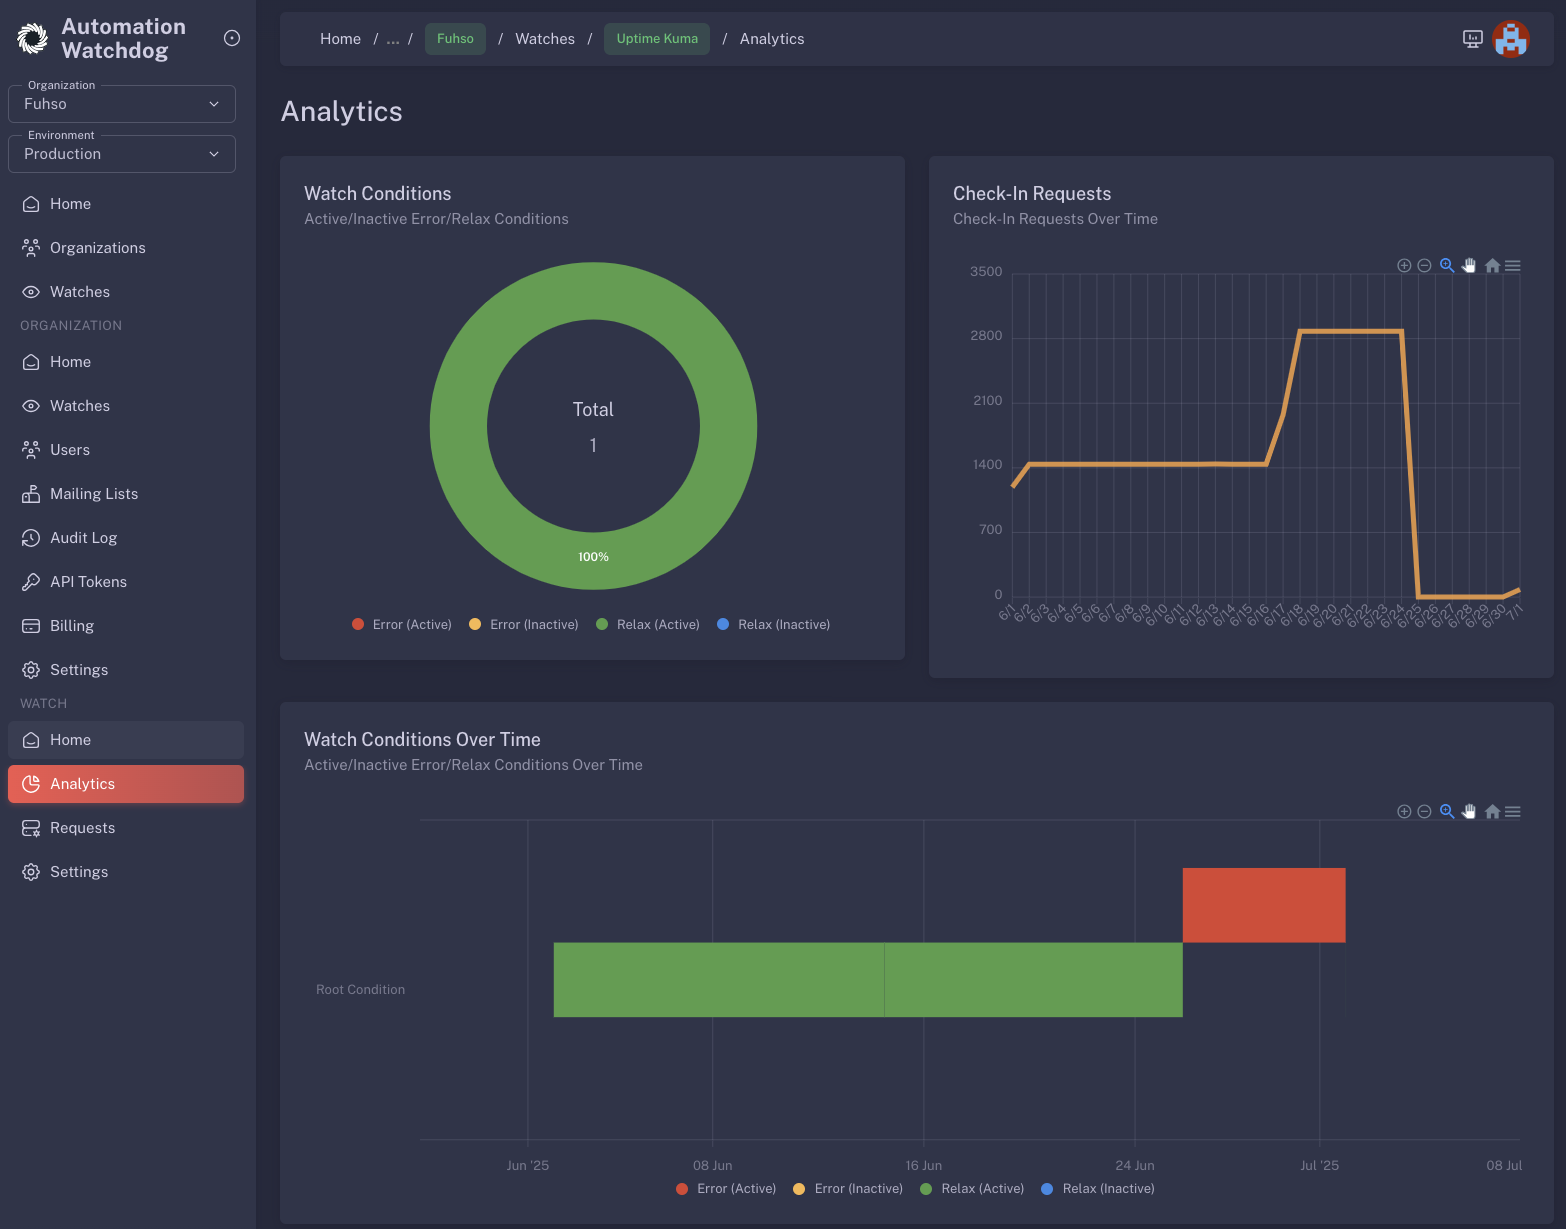The width and height of the screenshot is (1566, 1229).
Task: Toggle Relax (Inactive) in timeline chart legend
Action: tap(1098, 1189)
